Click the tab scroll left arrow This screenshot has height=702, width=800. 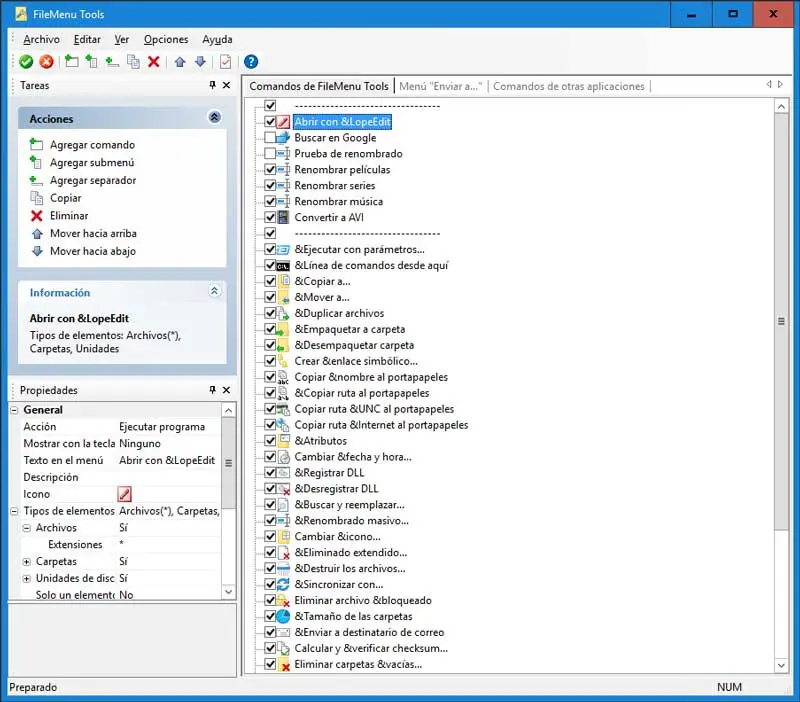coord(769,85)
